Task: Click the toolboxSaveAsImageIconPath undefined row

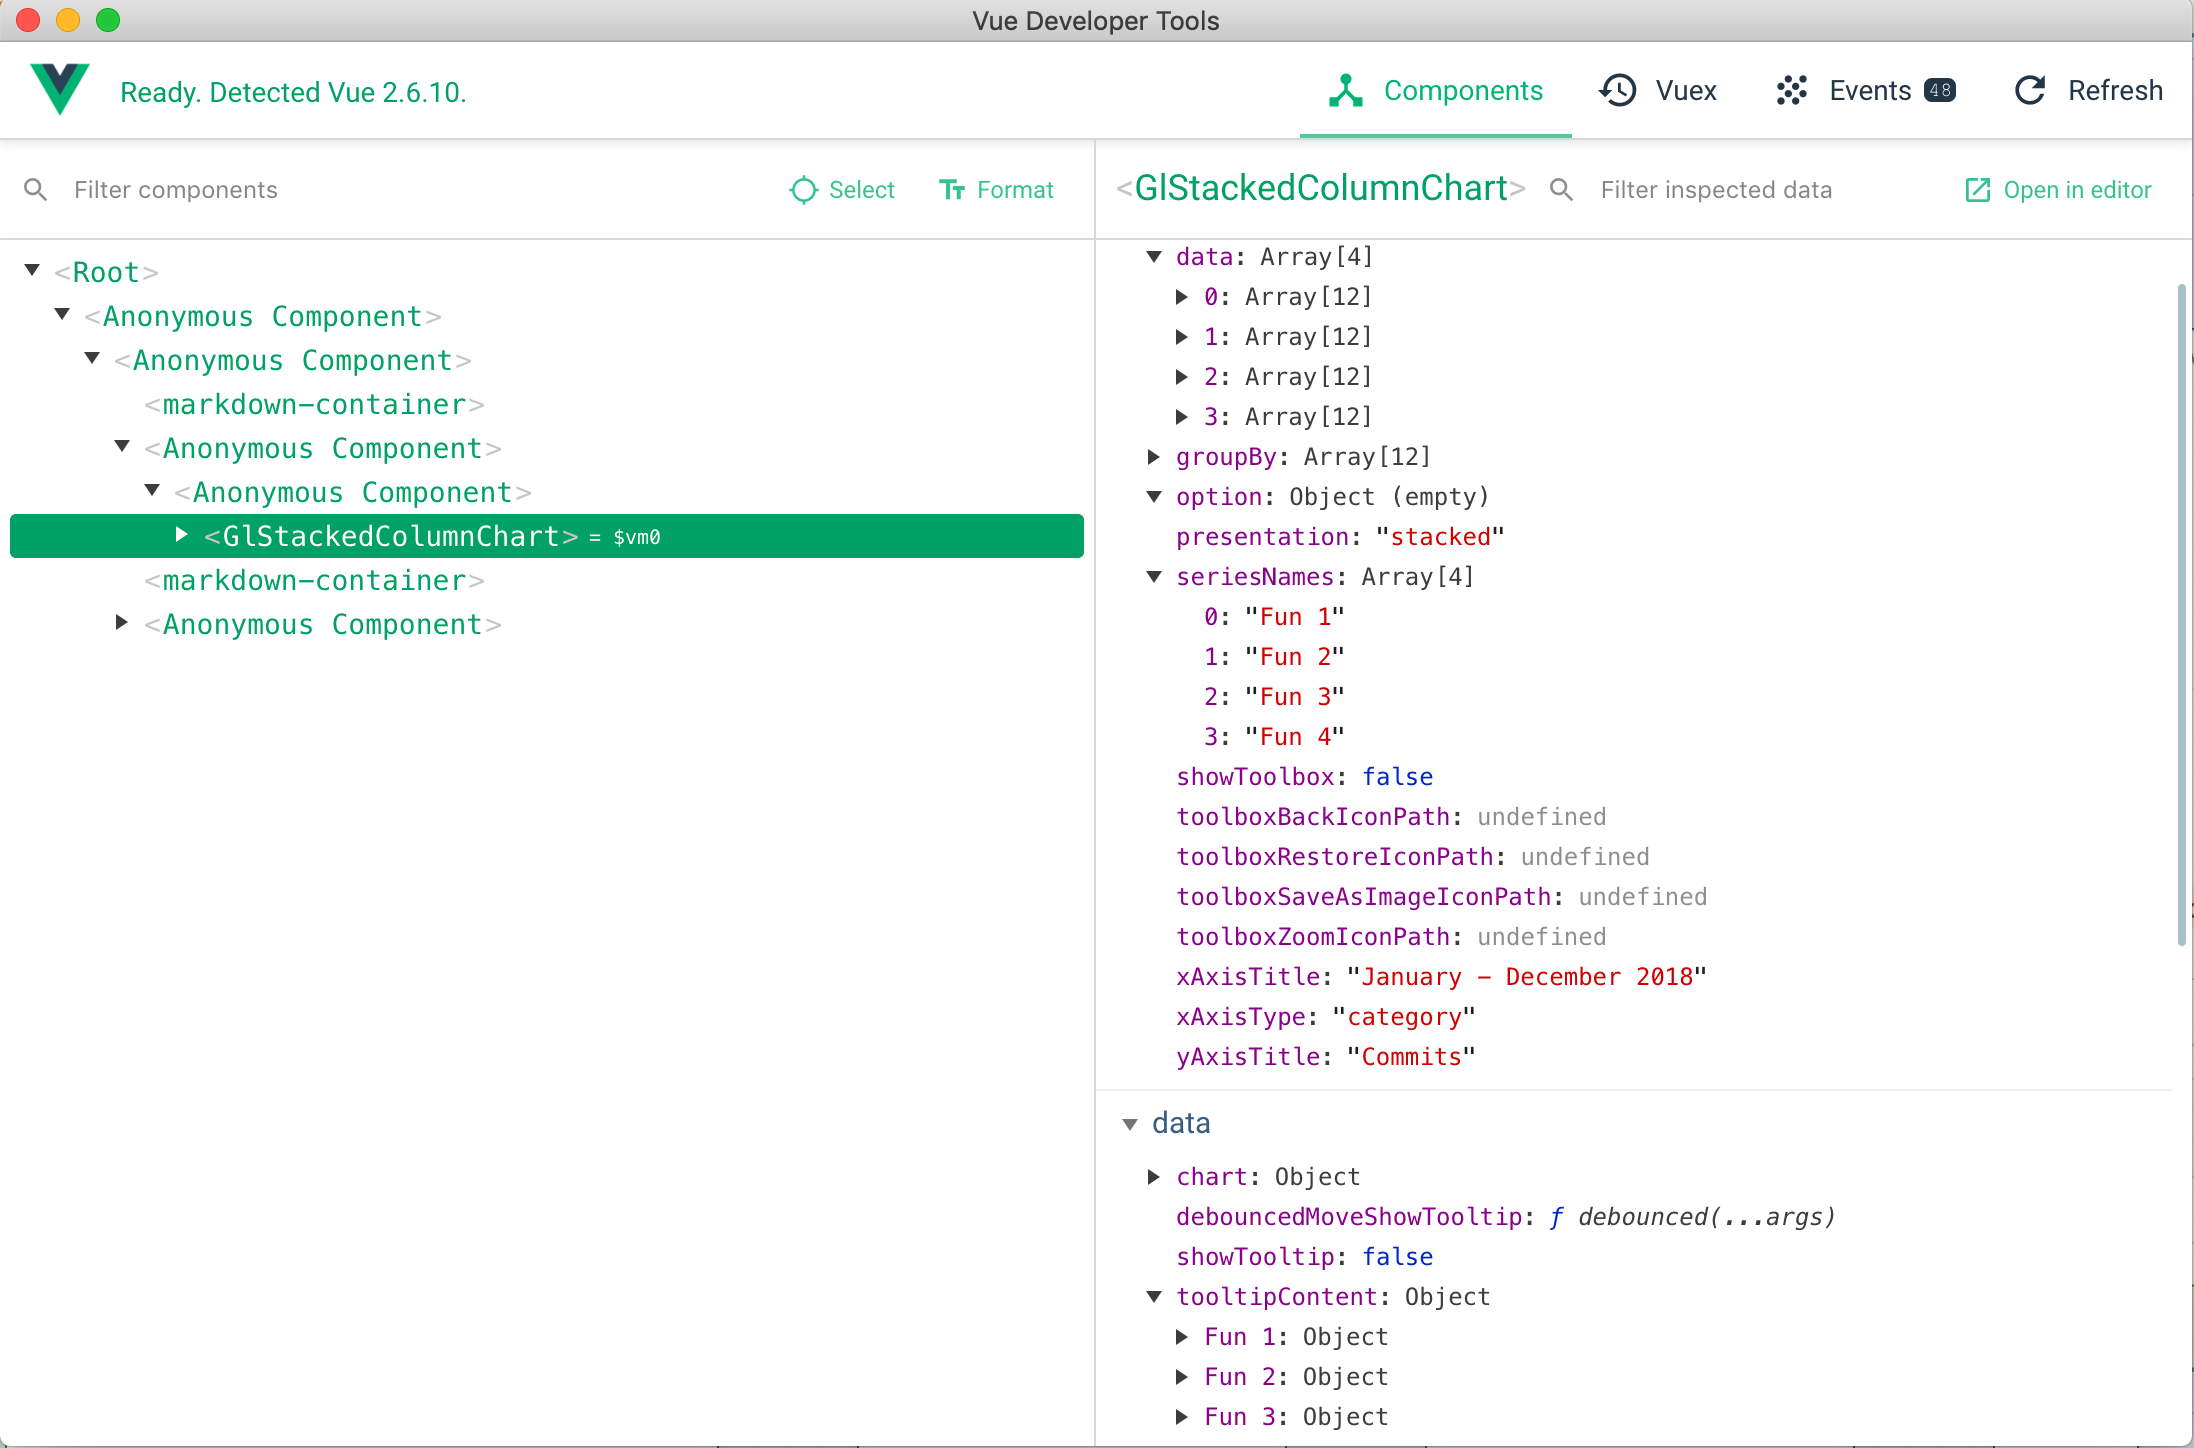Action: point(1442,897)
